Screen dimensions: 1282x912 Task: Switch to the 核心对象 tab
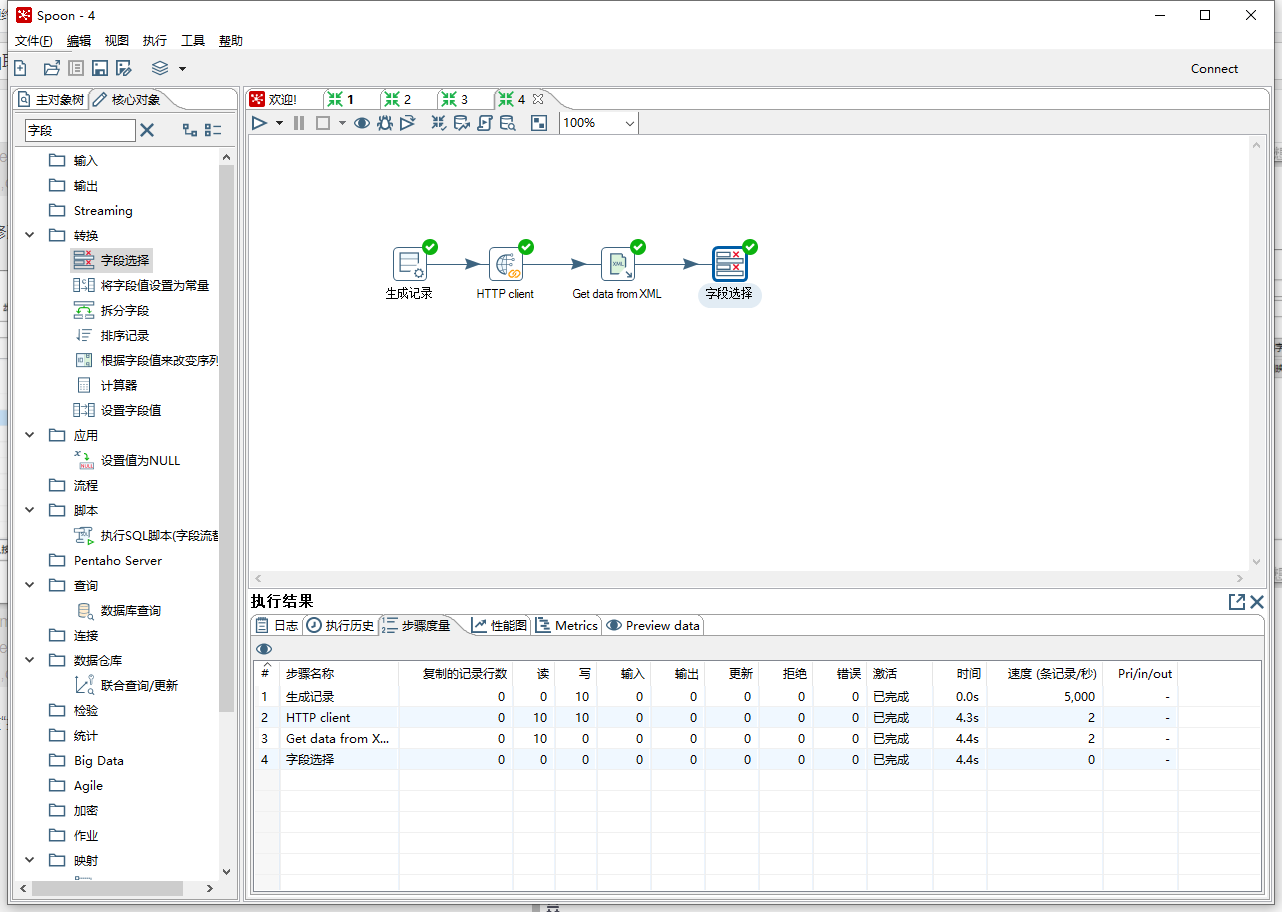[127, 100]
